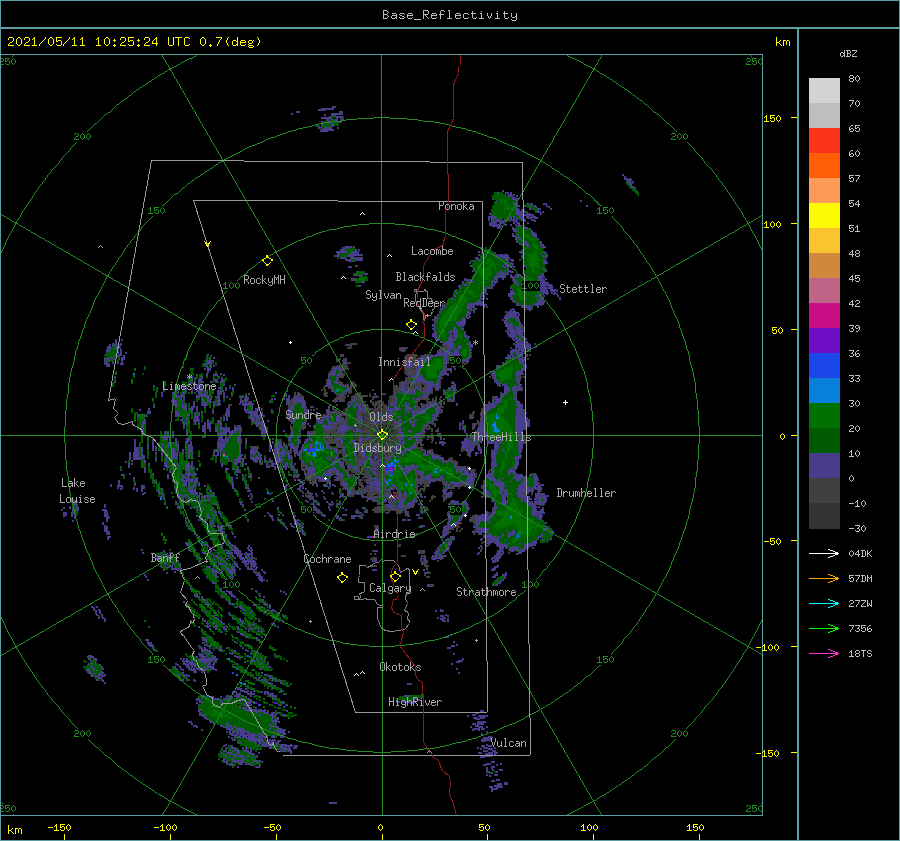Click the Sylvan label

tap(383, 296)
